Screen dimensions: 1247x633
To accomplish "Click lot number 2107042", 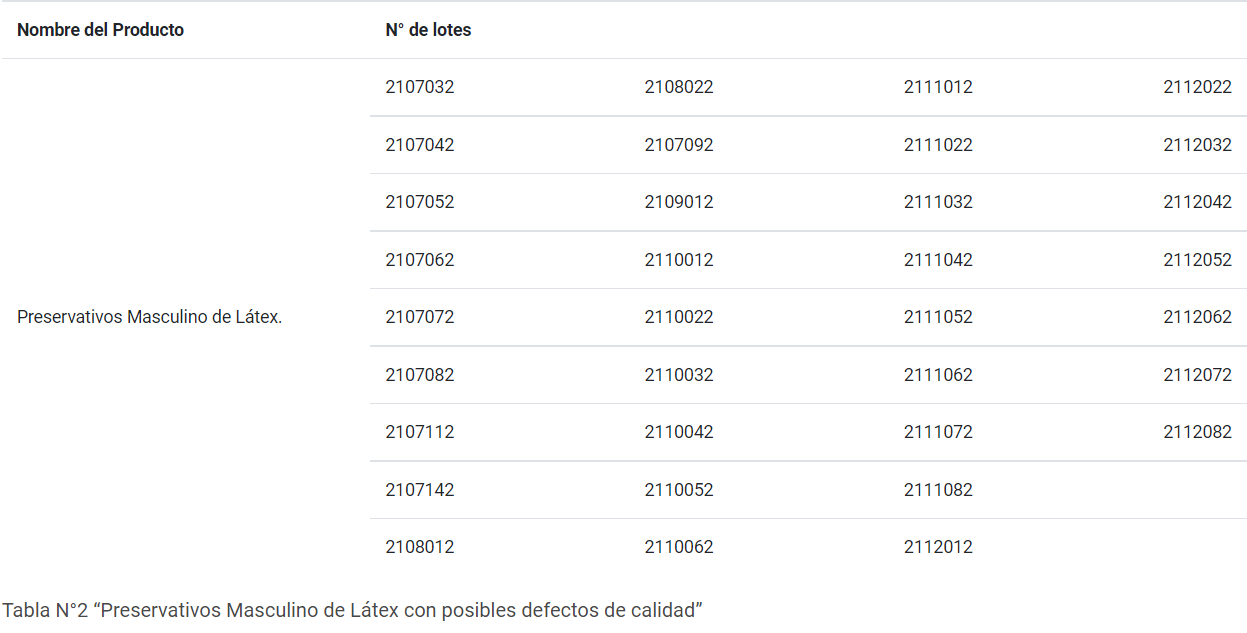I will coord(420,145).
